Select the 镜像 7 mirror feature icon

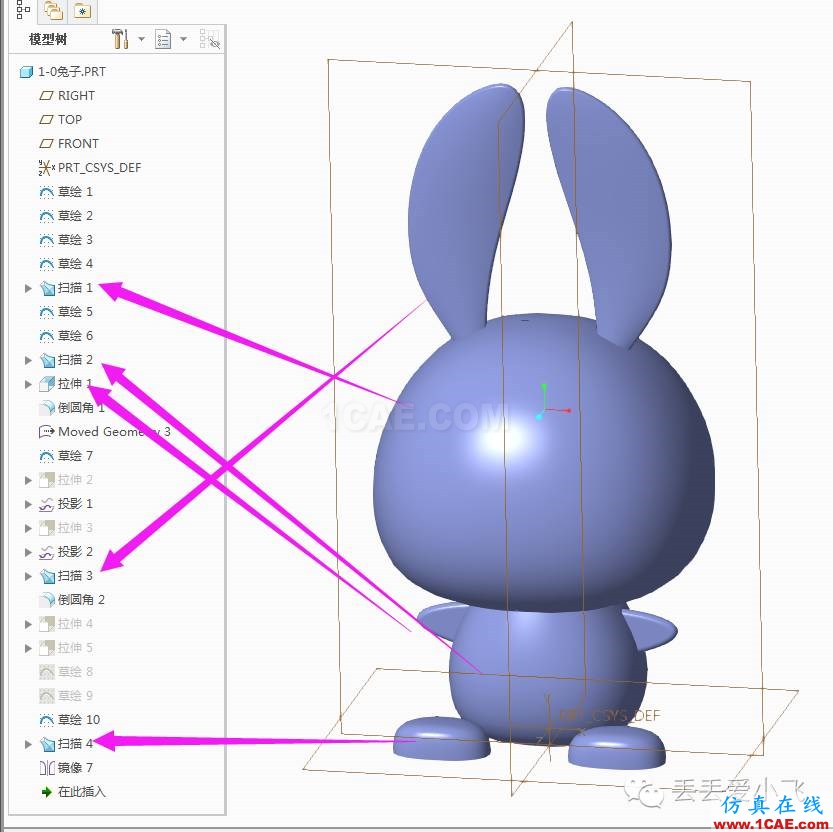47,768
